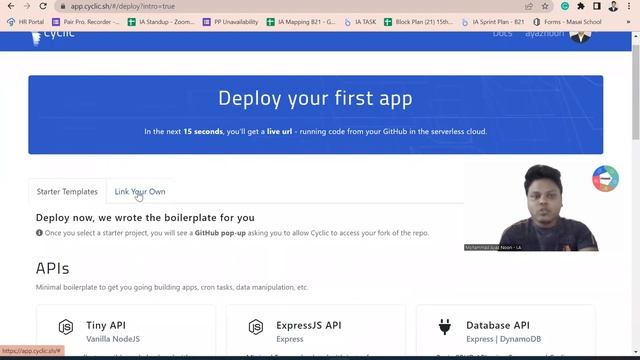Screen dimensions: 640x360
Task: Click the Database API plug icon
Action: (445, 327)
